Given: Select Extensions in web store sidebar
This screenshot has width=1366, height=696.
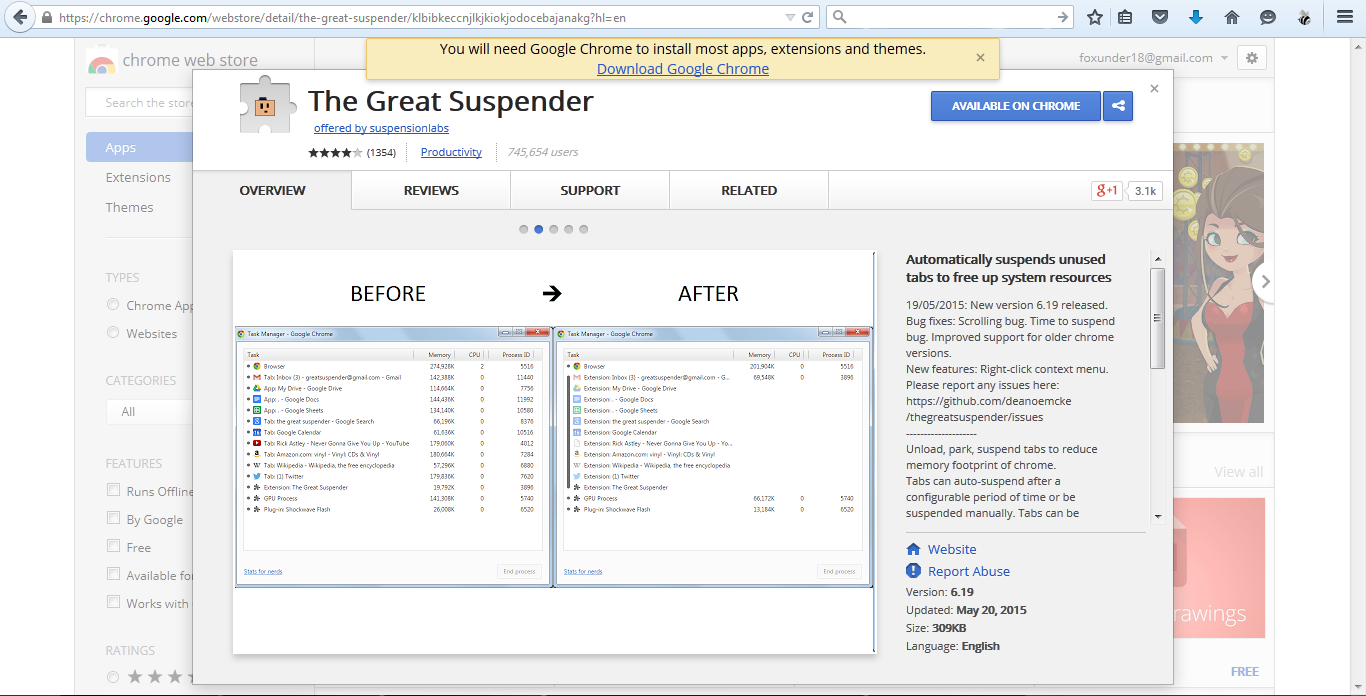Looking at the screenshot, I should click(138, 177).
